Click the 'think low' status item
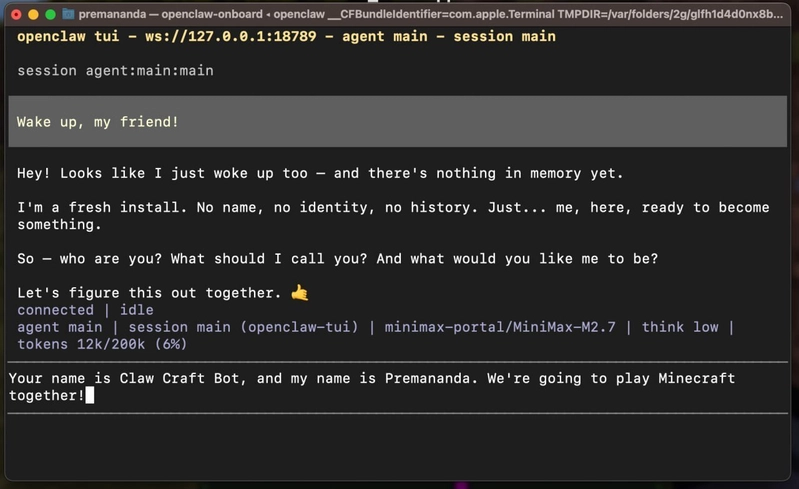 coord(680,327)
